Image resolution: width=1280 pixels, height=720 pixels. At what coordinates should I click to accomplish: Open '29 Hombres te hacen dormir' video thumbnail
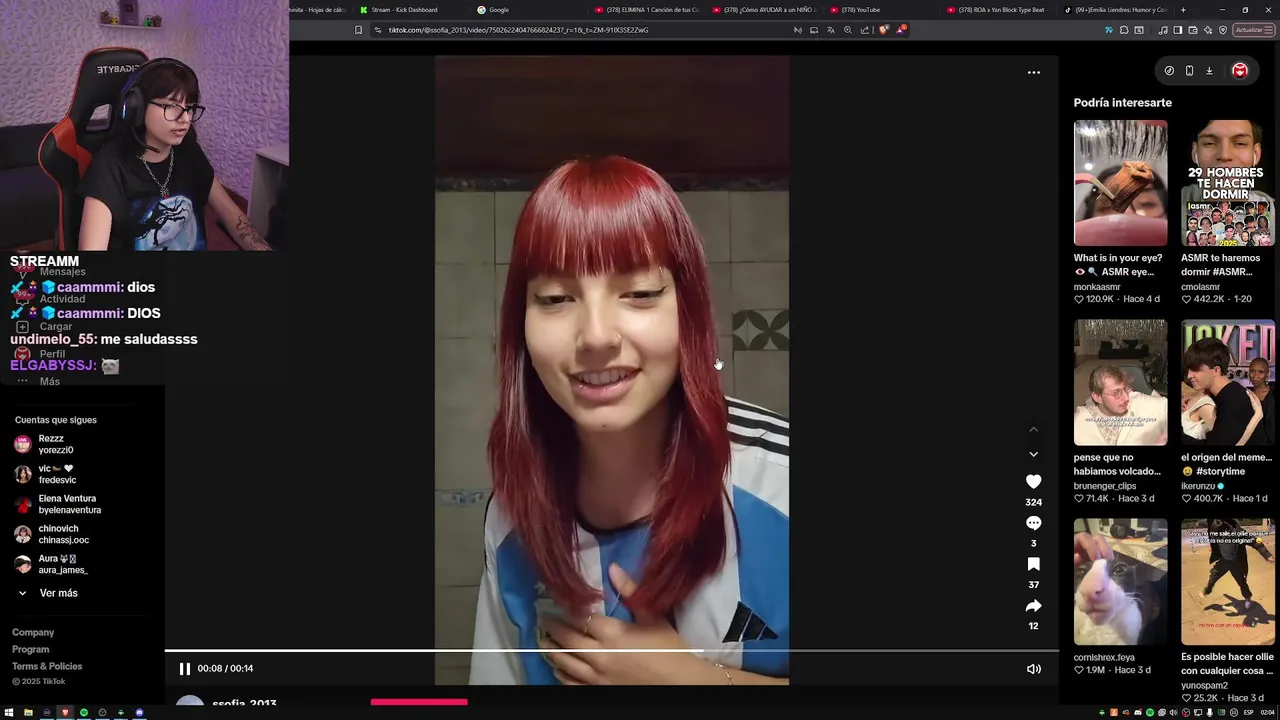(x=1227, y=183)
